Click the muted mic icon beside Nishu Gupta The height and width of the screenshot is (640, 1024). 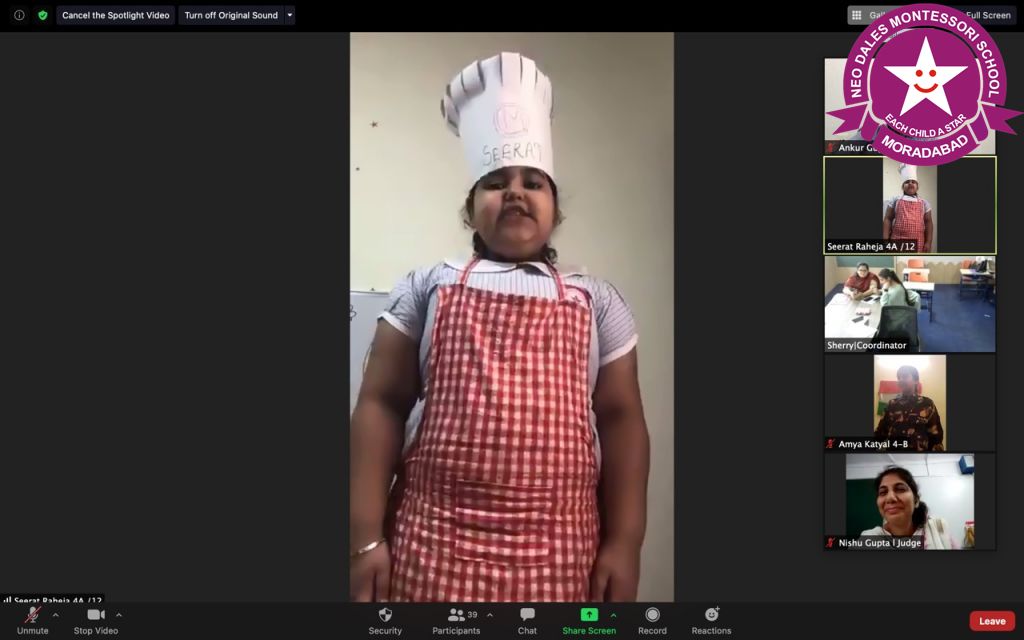coord(831,543)
